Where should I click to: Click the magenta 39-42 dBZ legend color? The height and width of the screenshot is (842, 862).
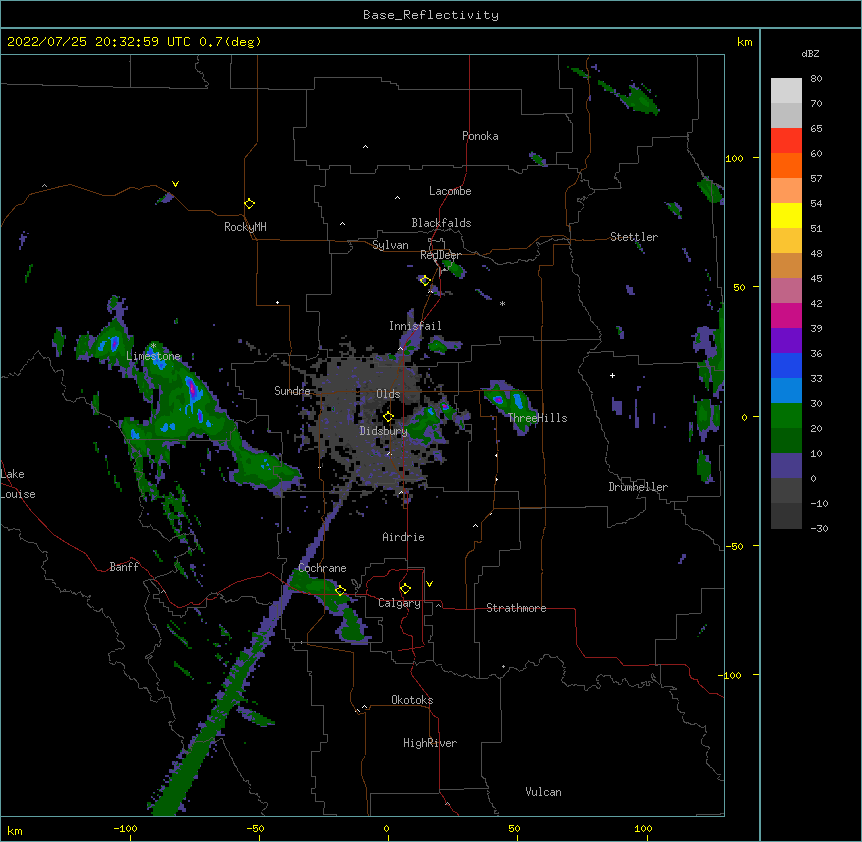tap(786, 315)
